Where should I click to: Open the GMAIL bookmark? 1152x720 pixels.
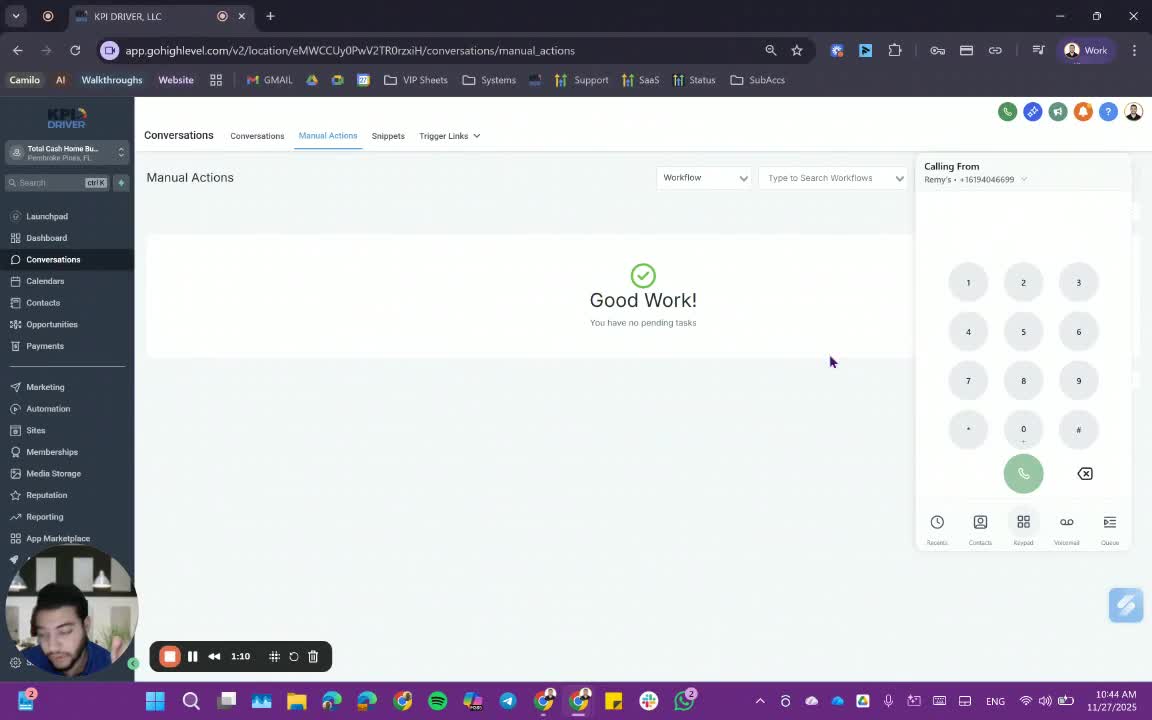coord(270,80)
